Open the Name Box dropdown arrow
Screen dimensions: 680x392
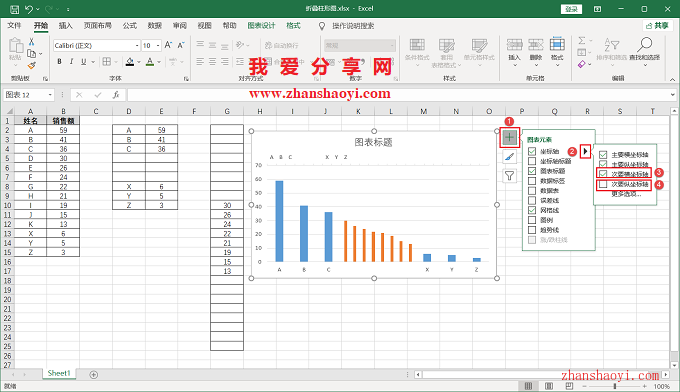pyautogui.click(x=50, y=95)
